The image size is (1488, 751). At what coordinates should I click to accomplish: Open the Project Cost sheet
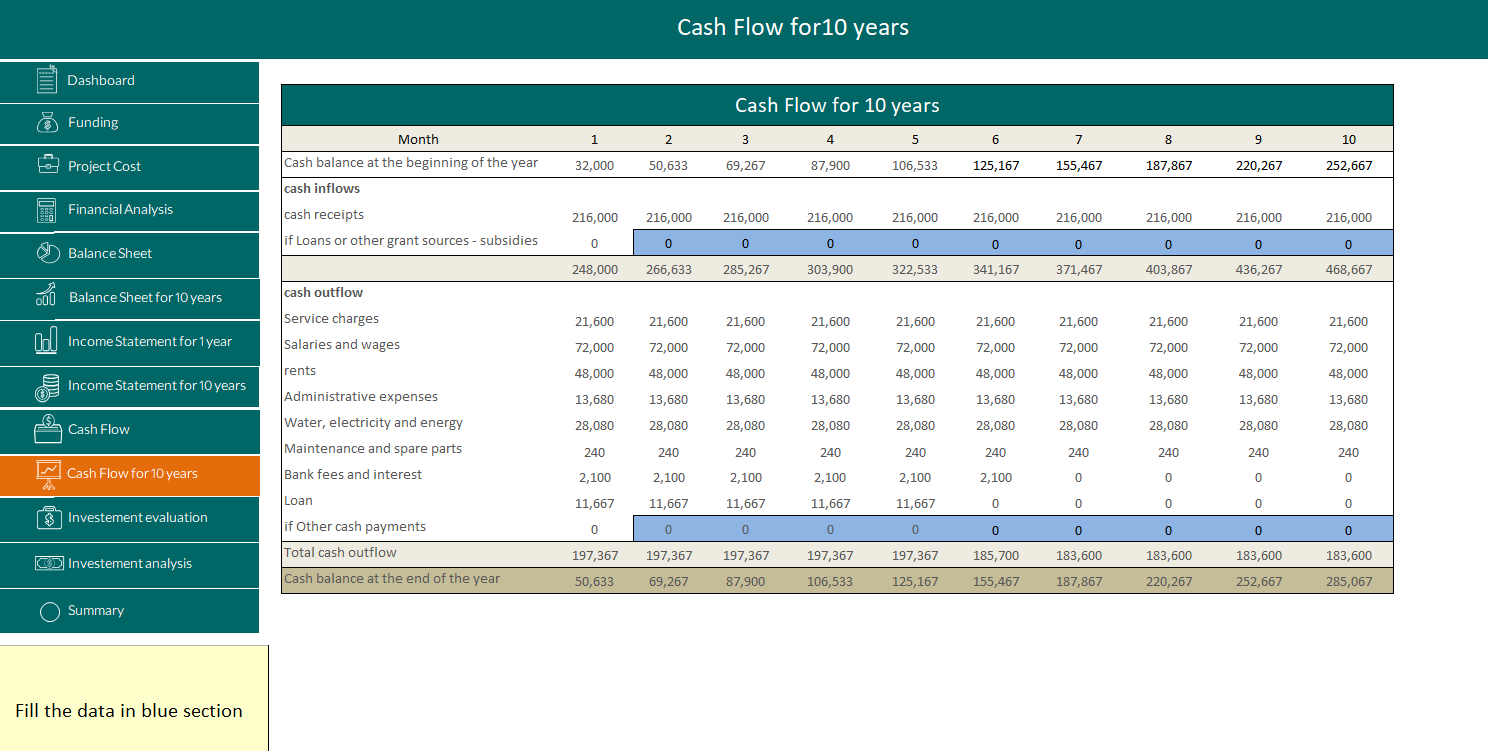[x=129, y=166]
